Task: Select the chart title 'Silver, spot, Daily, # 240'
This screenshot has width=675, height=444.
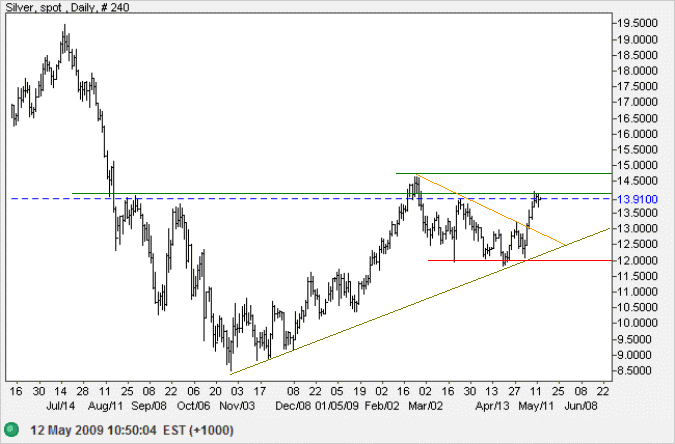Action: click(x=67, y=7)
